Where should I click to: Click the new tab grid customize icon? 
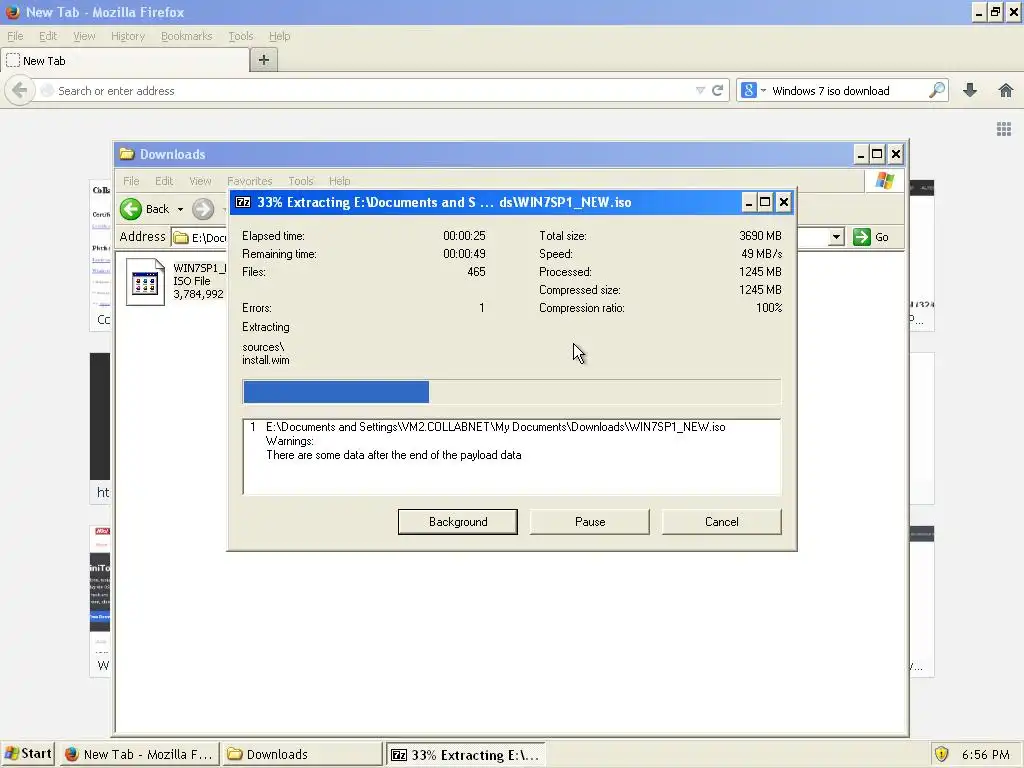pyautogui.click(x=1004, y=129)
